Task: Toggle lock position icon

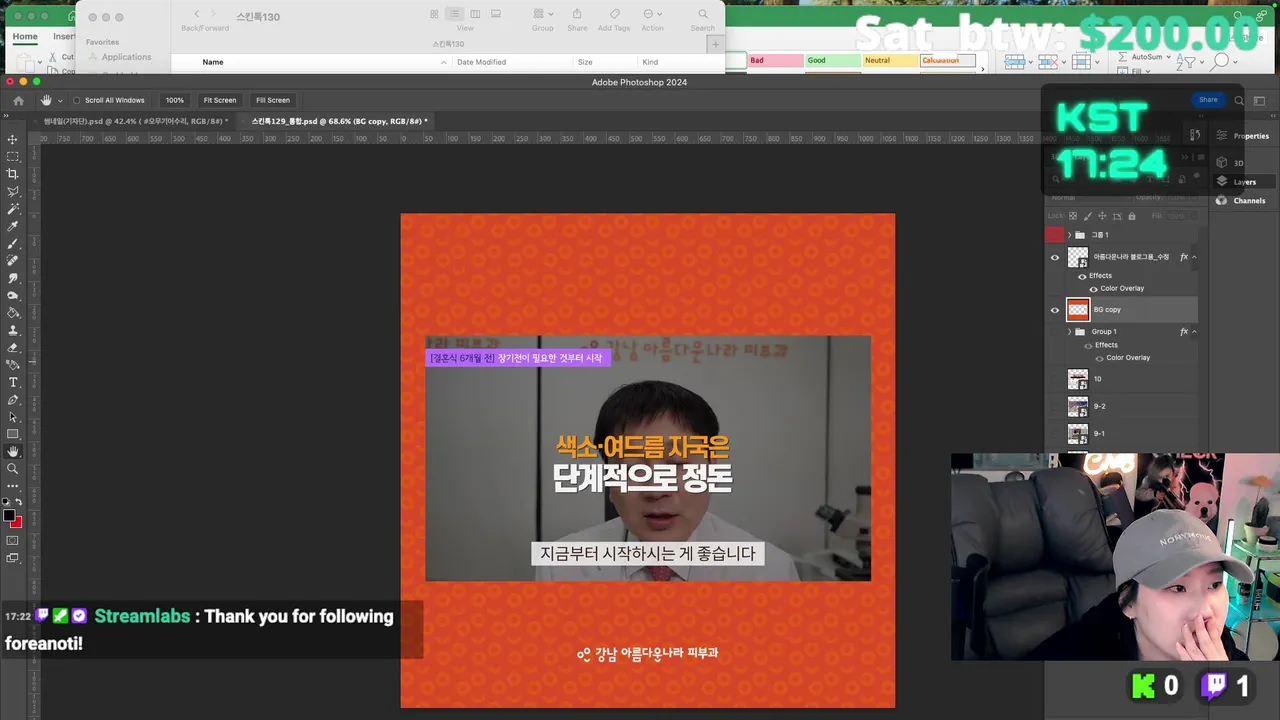Action: click(1103, 216)
